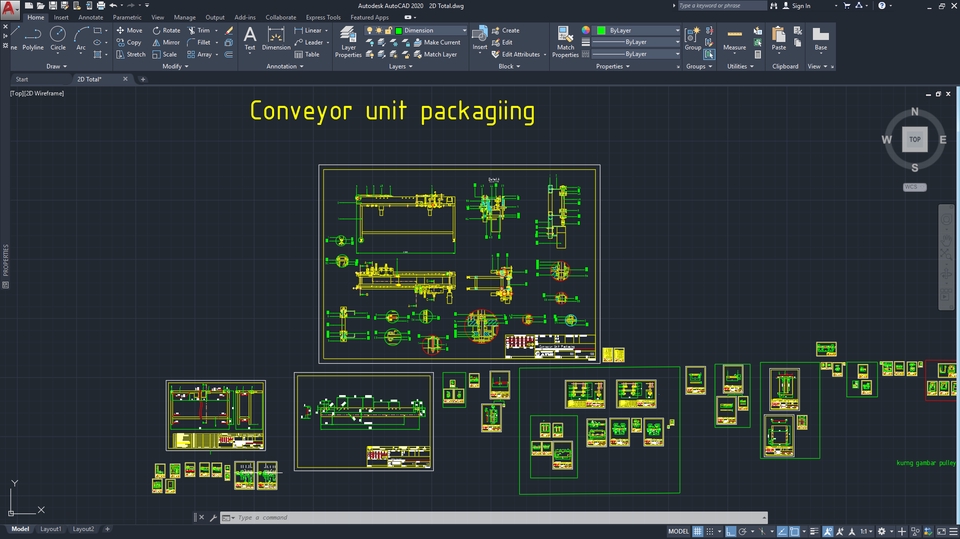The image size is (960, 539).
Task: Select the Polyline draw tool
Action: pos(32,39)
